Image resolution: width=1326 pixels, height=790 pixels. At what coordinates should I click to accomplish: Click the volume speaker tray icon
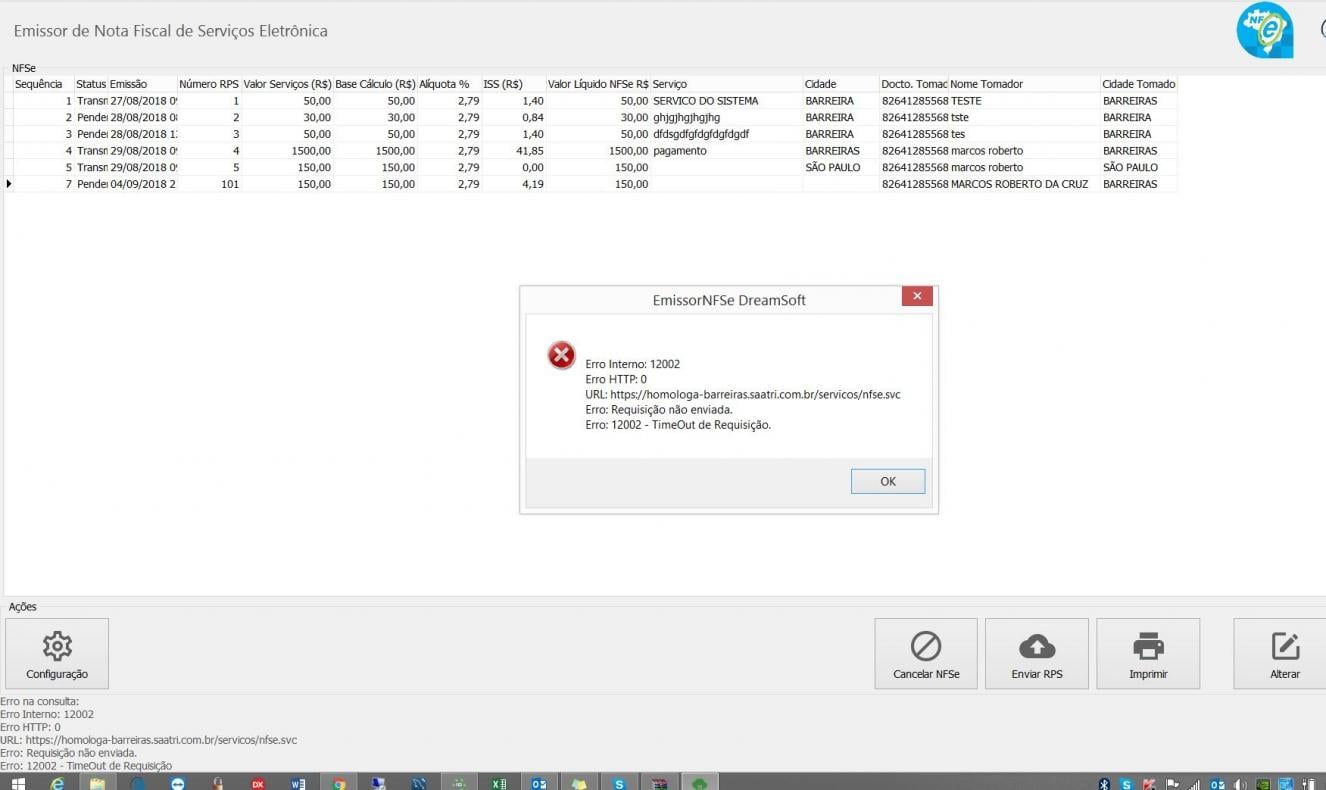pos(1240,784)
